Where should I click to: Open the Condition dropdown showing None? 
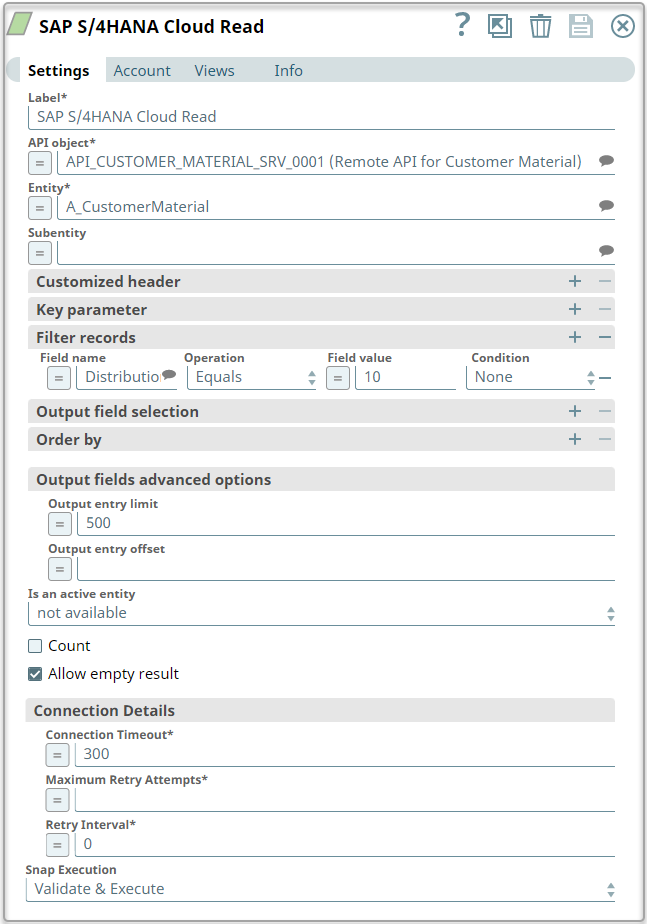pos(531,378)
